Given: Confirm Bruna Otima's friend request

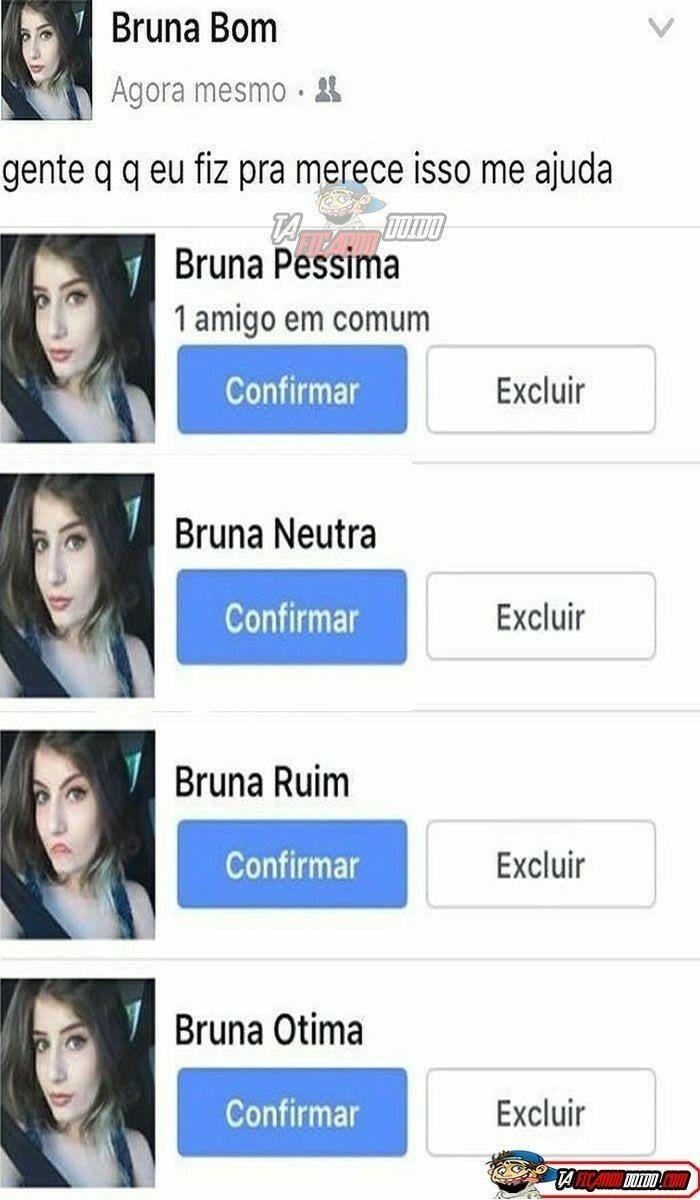Looking at the screenshot, I should (x=292, y=1112).
